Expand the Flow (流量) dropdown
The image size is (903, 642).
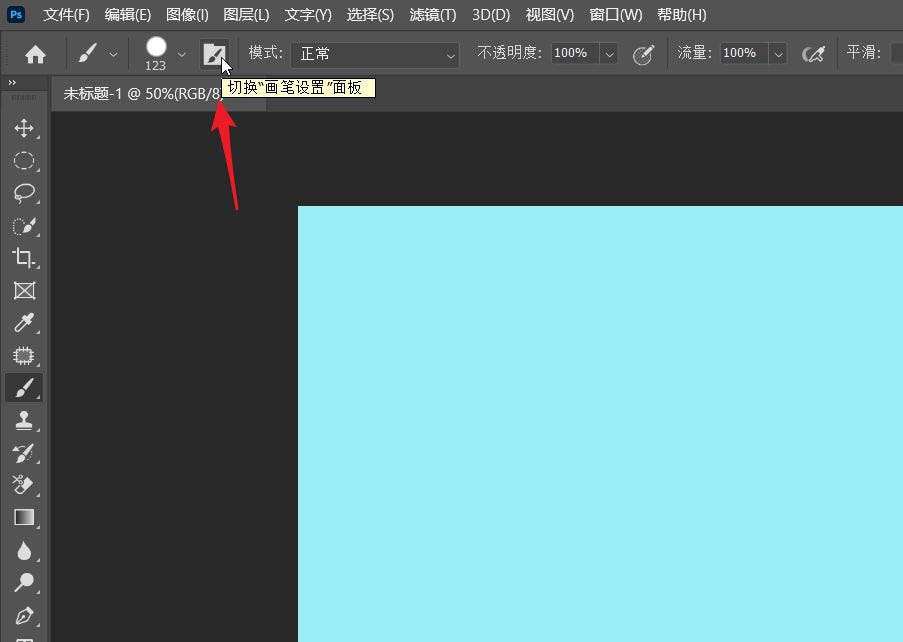[x=778, y=54]
